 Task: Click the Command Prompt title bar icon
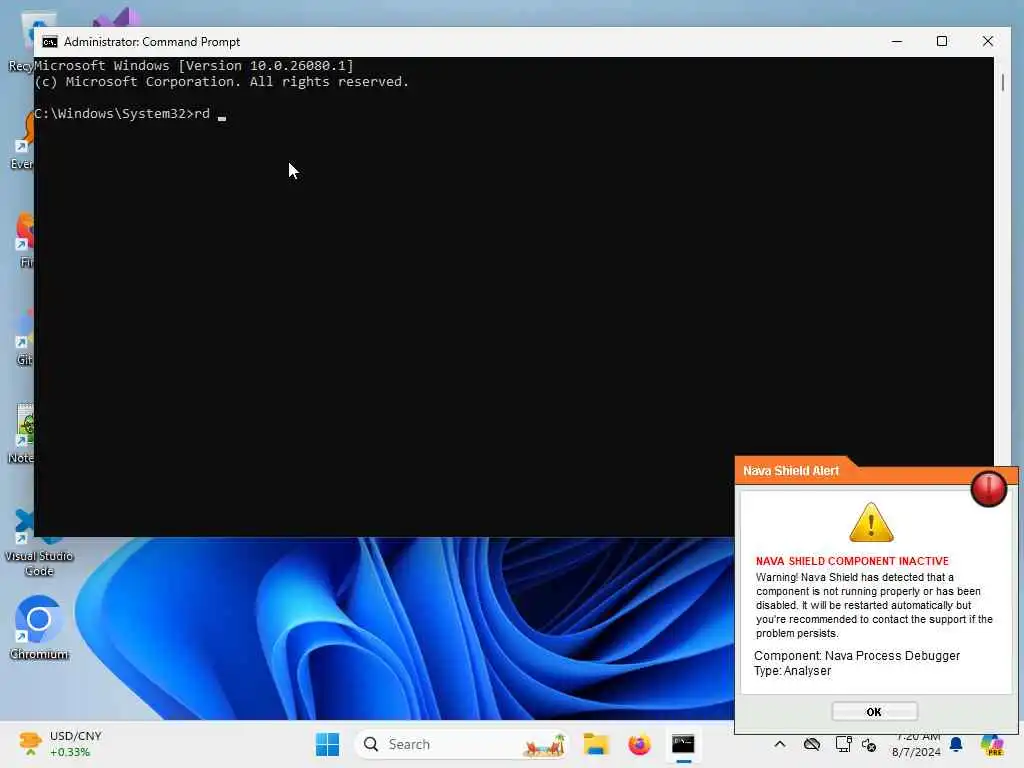(50, 42)
